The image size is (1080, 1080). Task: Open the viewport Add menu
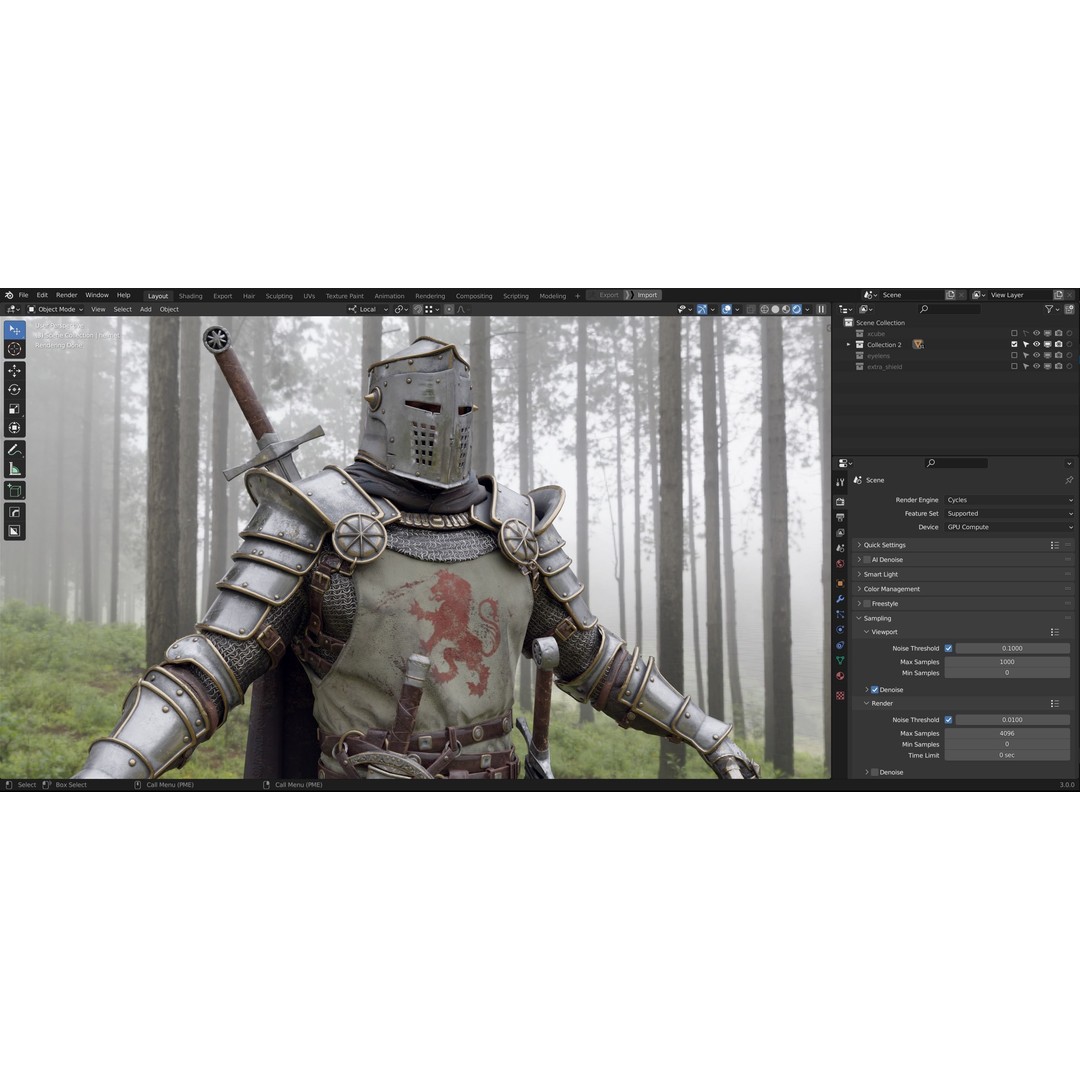[x=145, y=309]
